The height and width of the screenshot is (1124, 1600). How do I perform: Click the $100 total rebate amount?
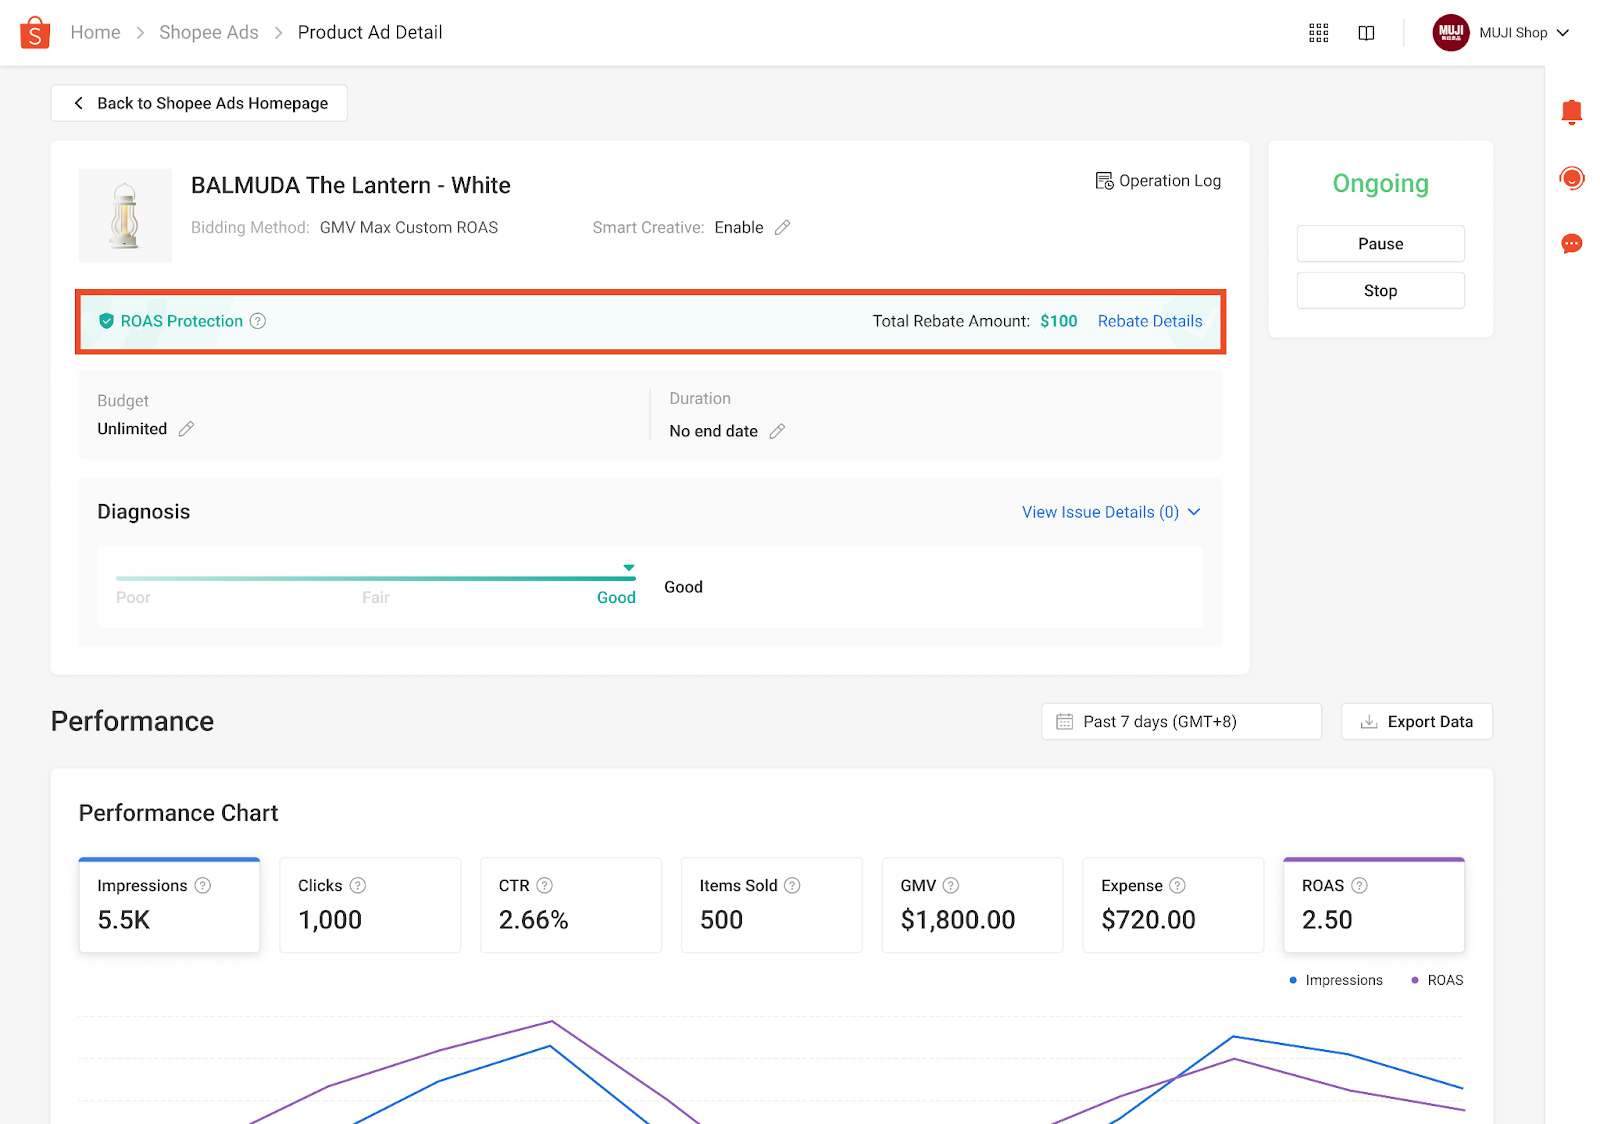[x=1058, y=321]
